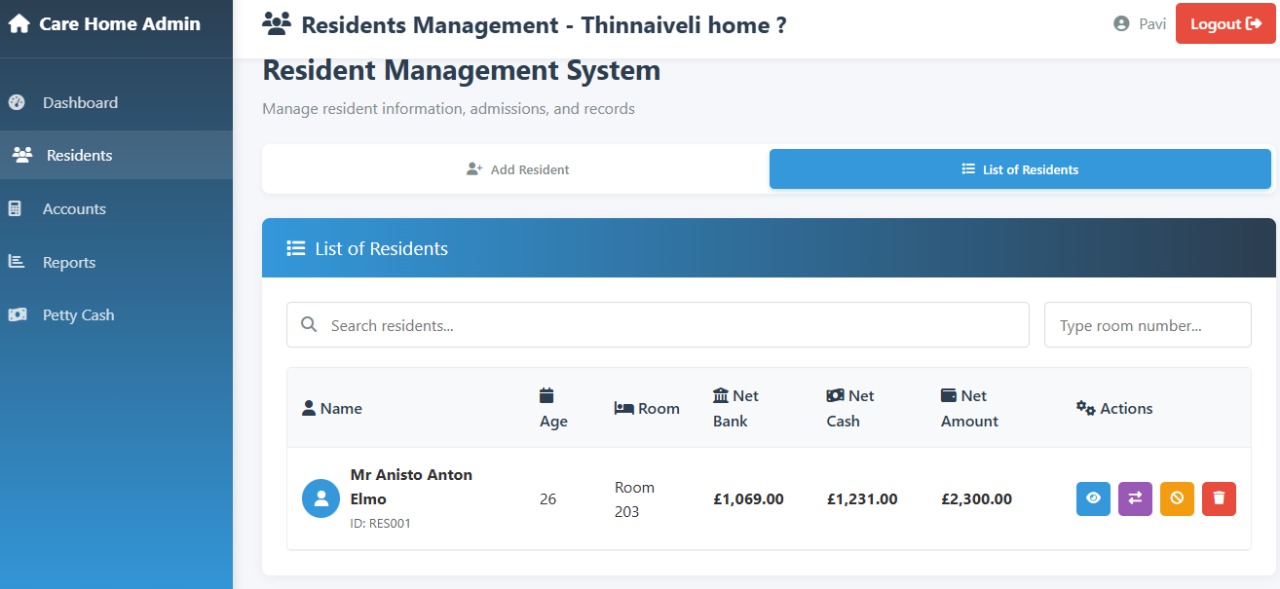This screenshot has height=589, width=1280.
Task: Focus the Search residents input field
Action: [658, 325]
